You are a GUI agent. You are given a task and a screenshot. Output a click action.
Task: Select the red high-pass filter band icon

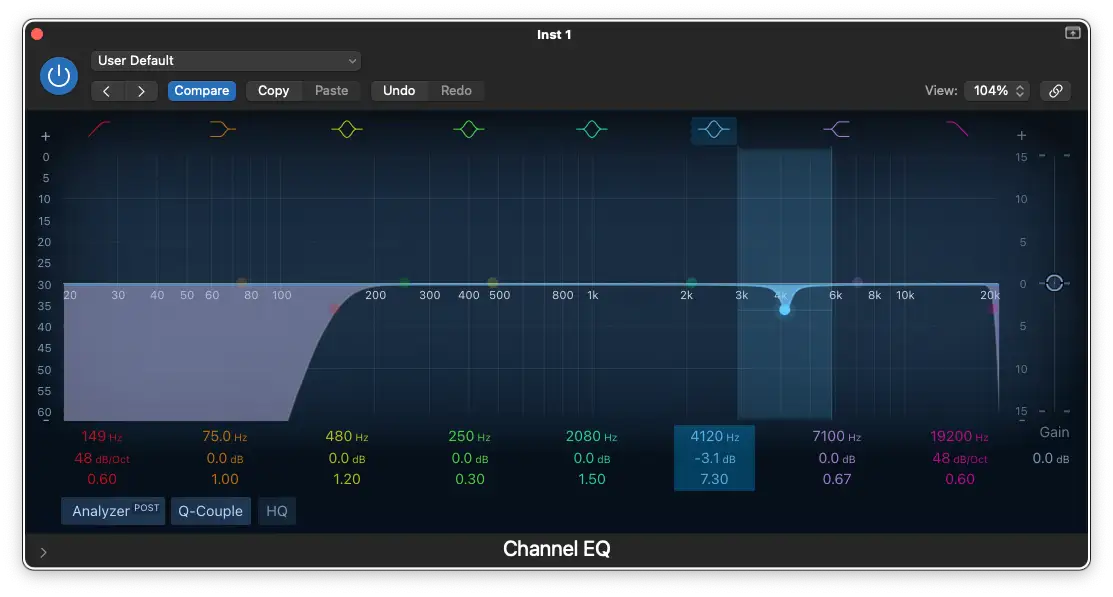[101, 129]
